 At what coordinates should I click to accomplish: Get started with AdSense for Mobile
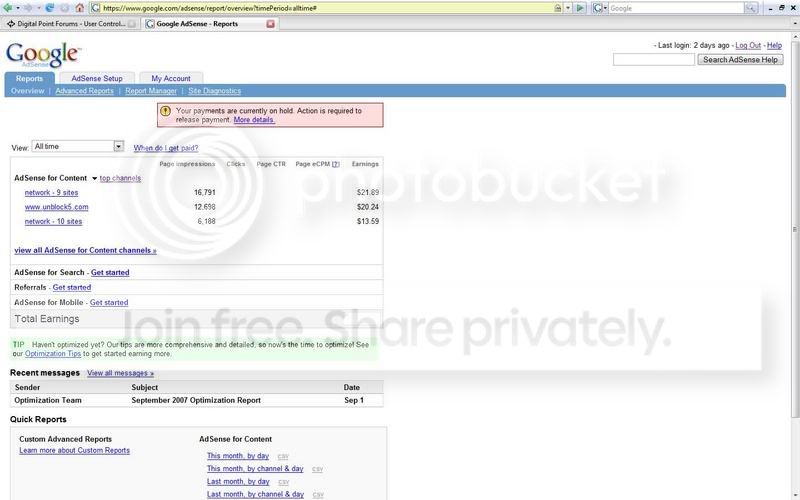pyautogui.click(x=109, y=303)
